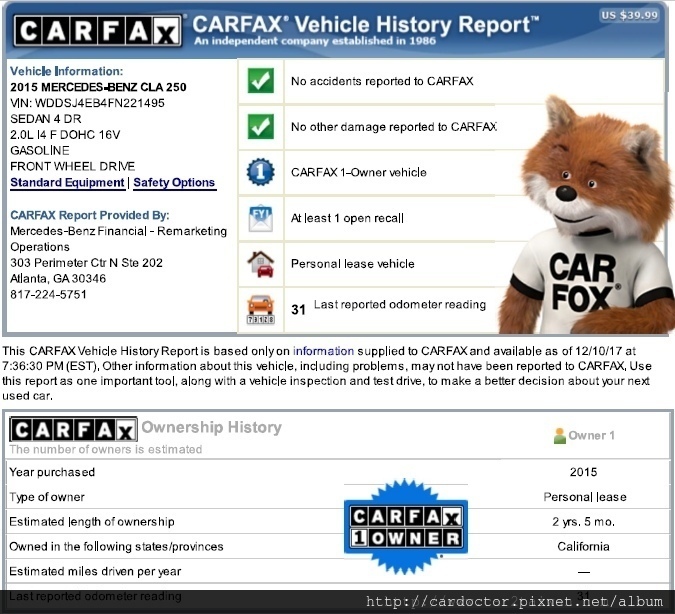Click the odometer value 31 in summary
Screen dimensions: 675x614
298,310
